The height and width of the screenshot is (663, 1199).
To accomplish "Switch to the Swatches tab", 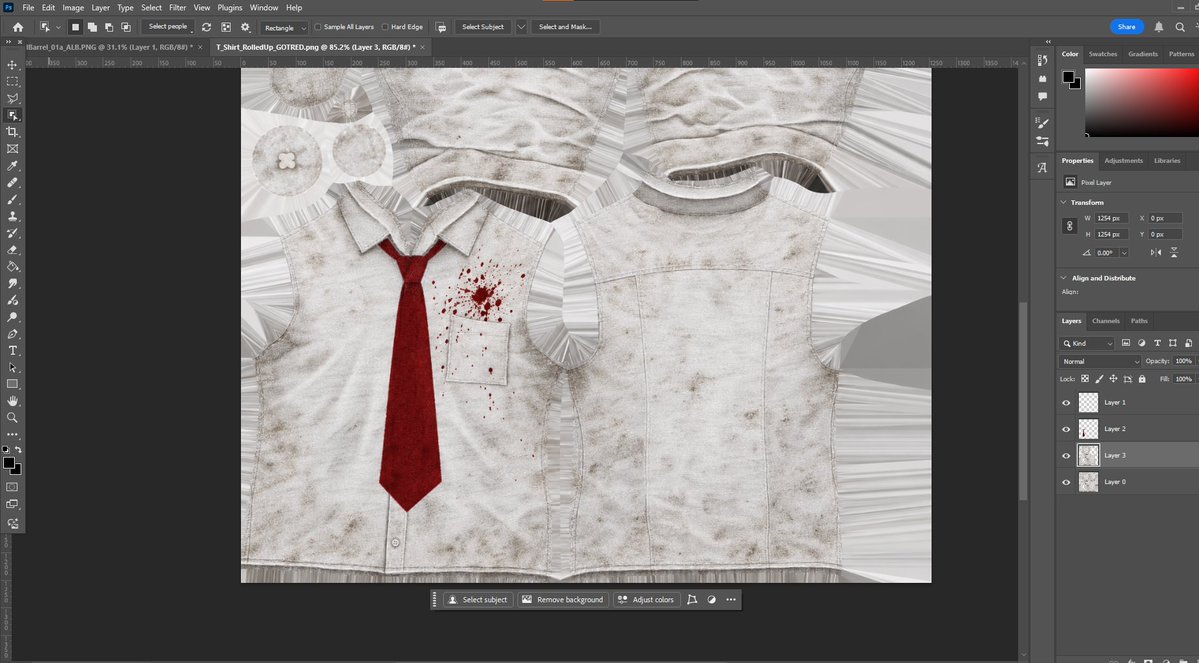I will tap(1103, 54).
